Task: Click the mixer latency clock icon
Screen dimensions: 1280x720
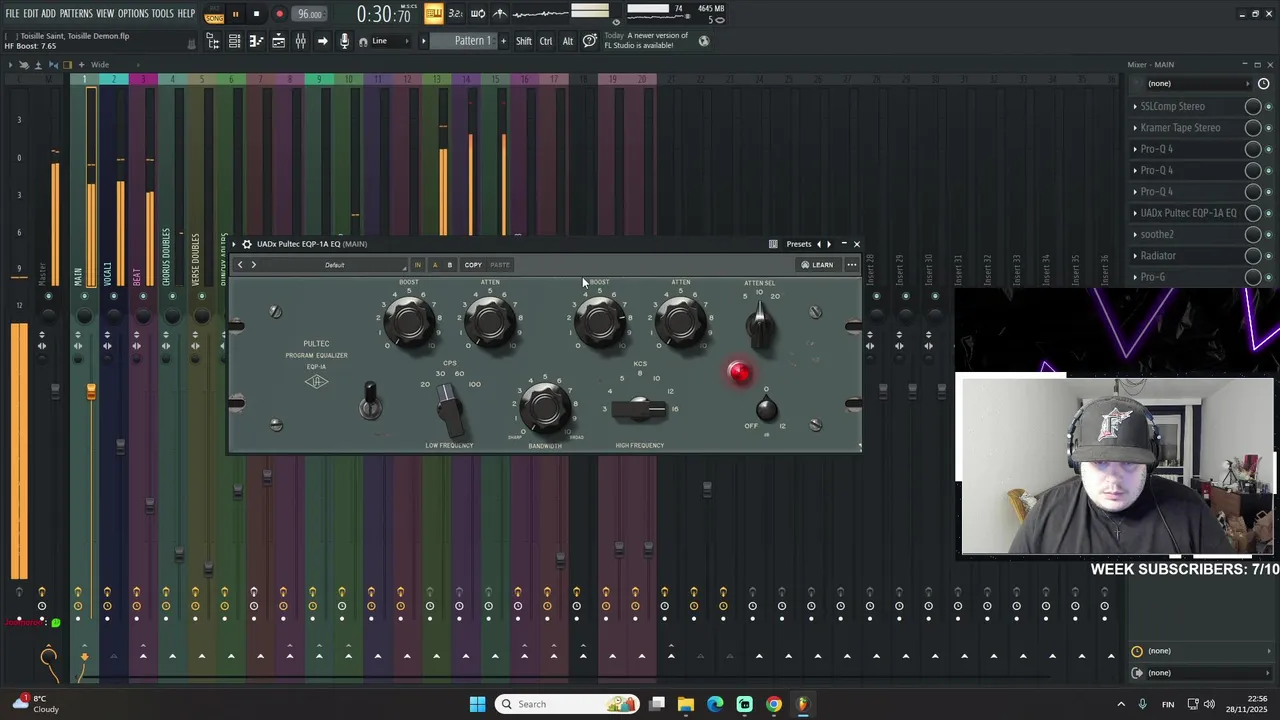Action: (x=1263, y=84)
